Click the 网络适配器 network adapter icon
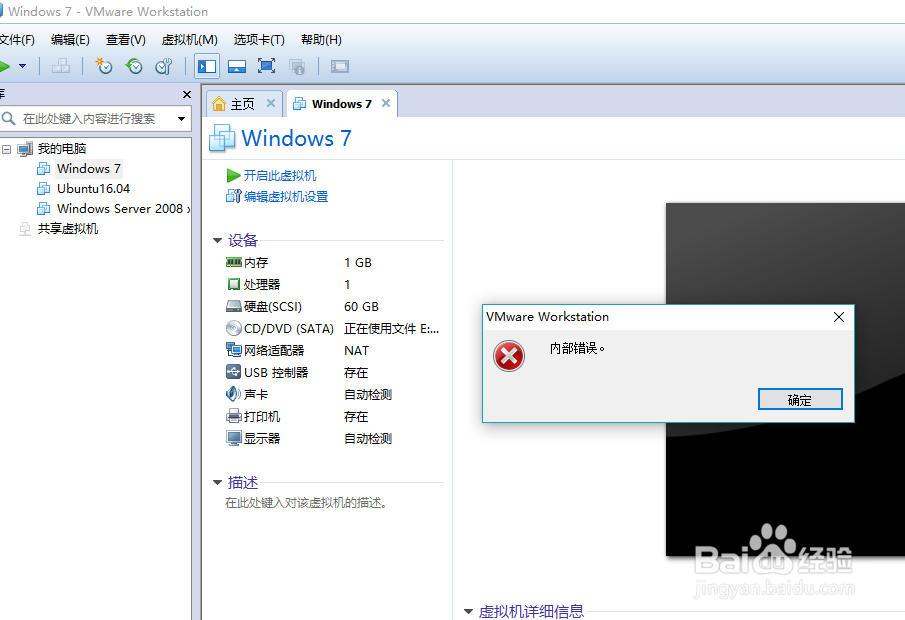The width and height of the screenshot is (905, 620). 233,350
